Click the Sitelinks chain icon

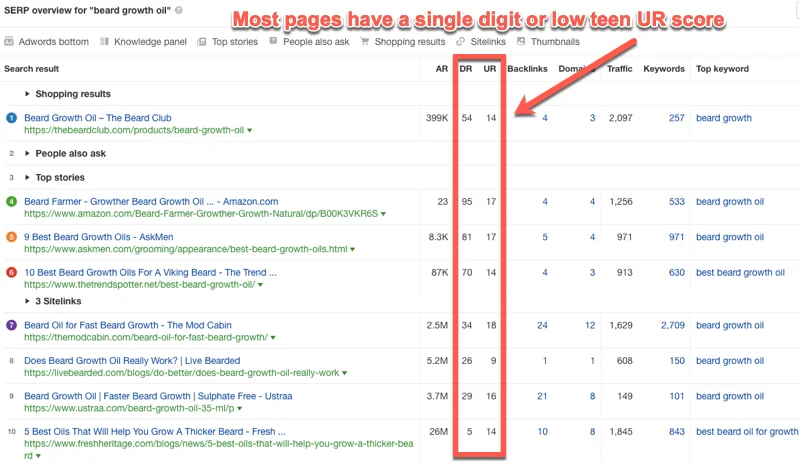(x=460, y=42)
